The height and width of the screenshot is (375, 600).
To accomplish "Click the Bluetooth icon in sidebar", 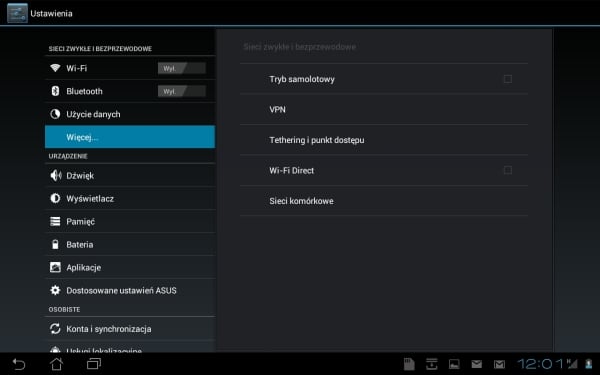I will (x=55, y=91).
